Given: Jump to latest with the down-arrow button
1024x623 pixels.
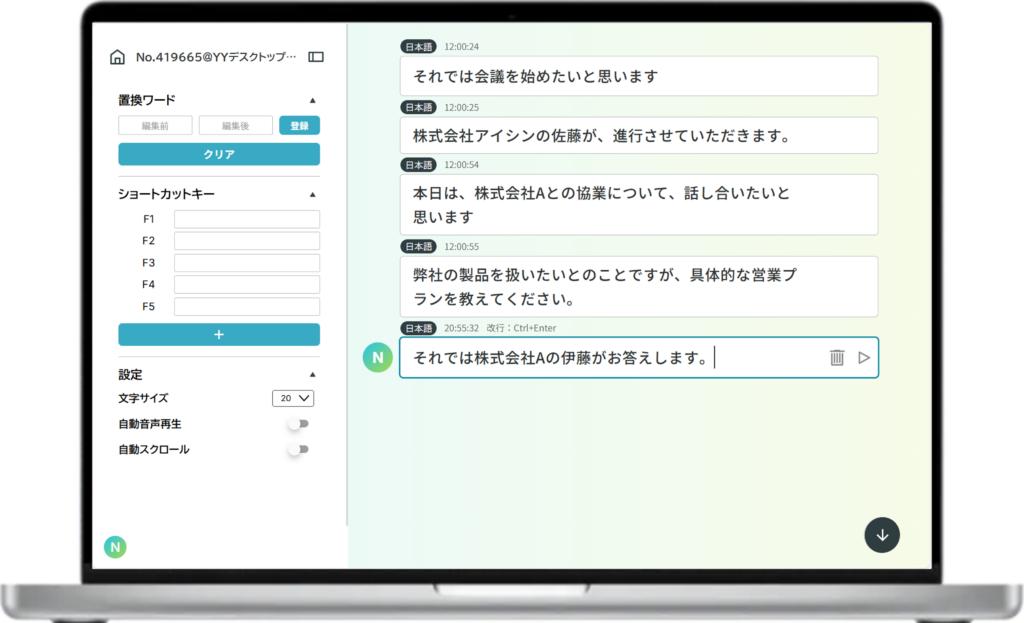Looking at the screenshot, I should pyautogui.click(x=882, y=535).
